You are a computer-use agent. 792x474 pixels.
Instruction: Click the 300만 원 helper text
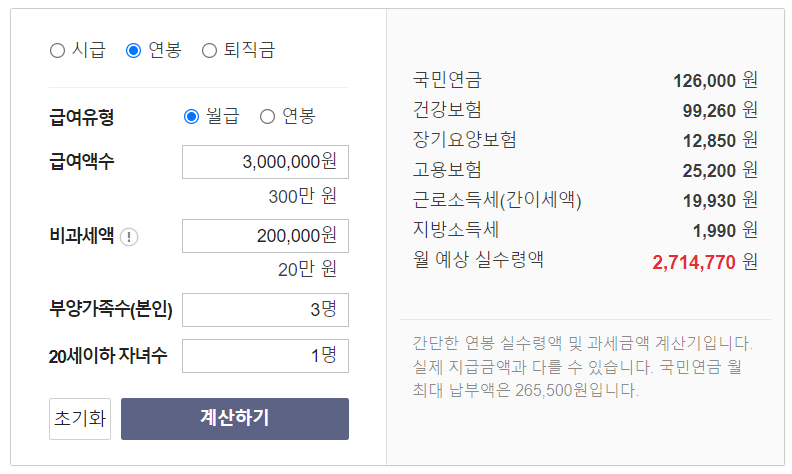(303, 196)
